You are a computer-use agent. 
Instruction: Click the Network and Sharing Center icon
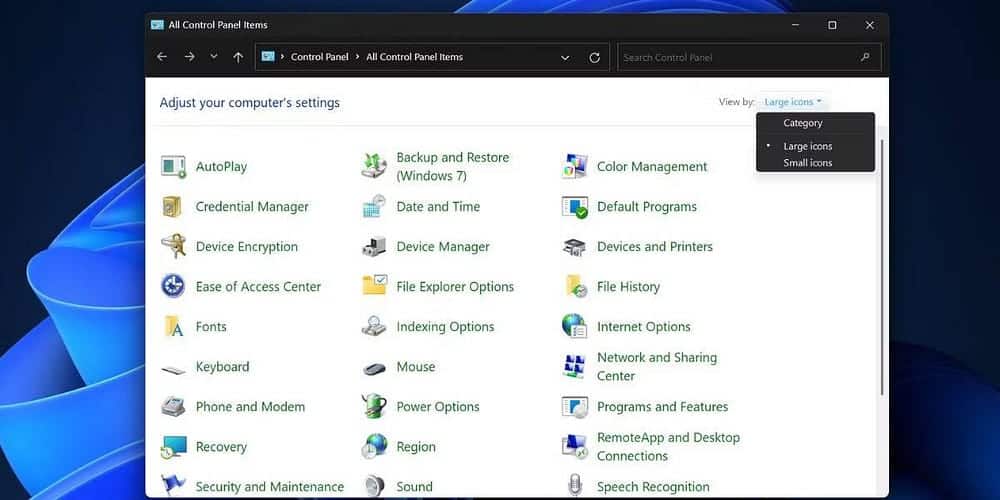point(575,367)
